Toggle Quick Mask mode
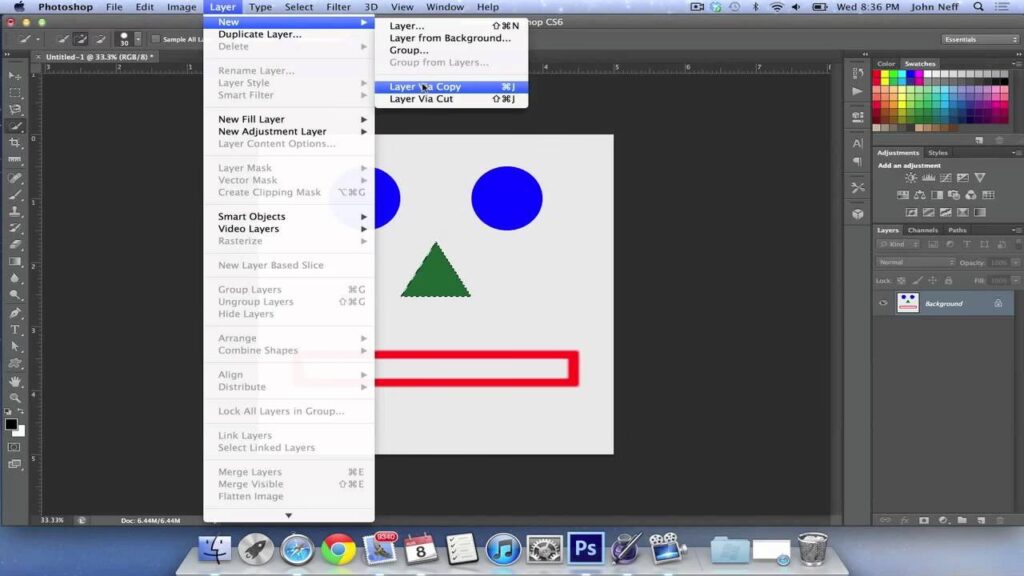 (15, 446)
